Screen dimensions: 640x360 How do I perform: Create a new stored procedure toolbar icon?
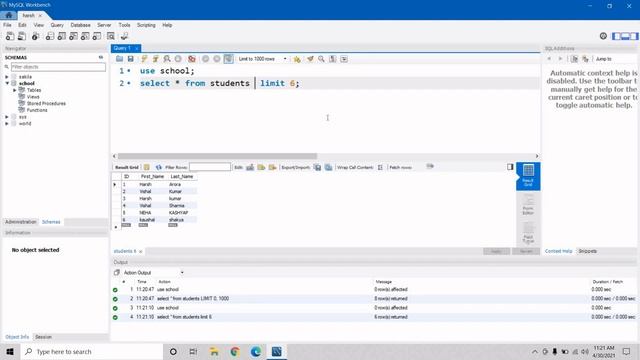85,36
